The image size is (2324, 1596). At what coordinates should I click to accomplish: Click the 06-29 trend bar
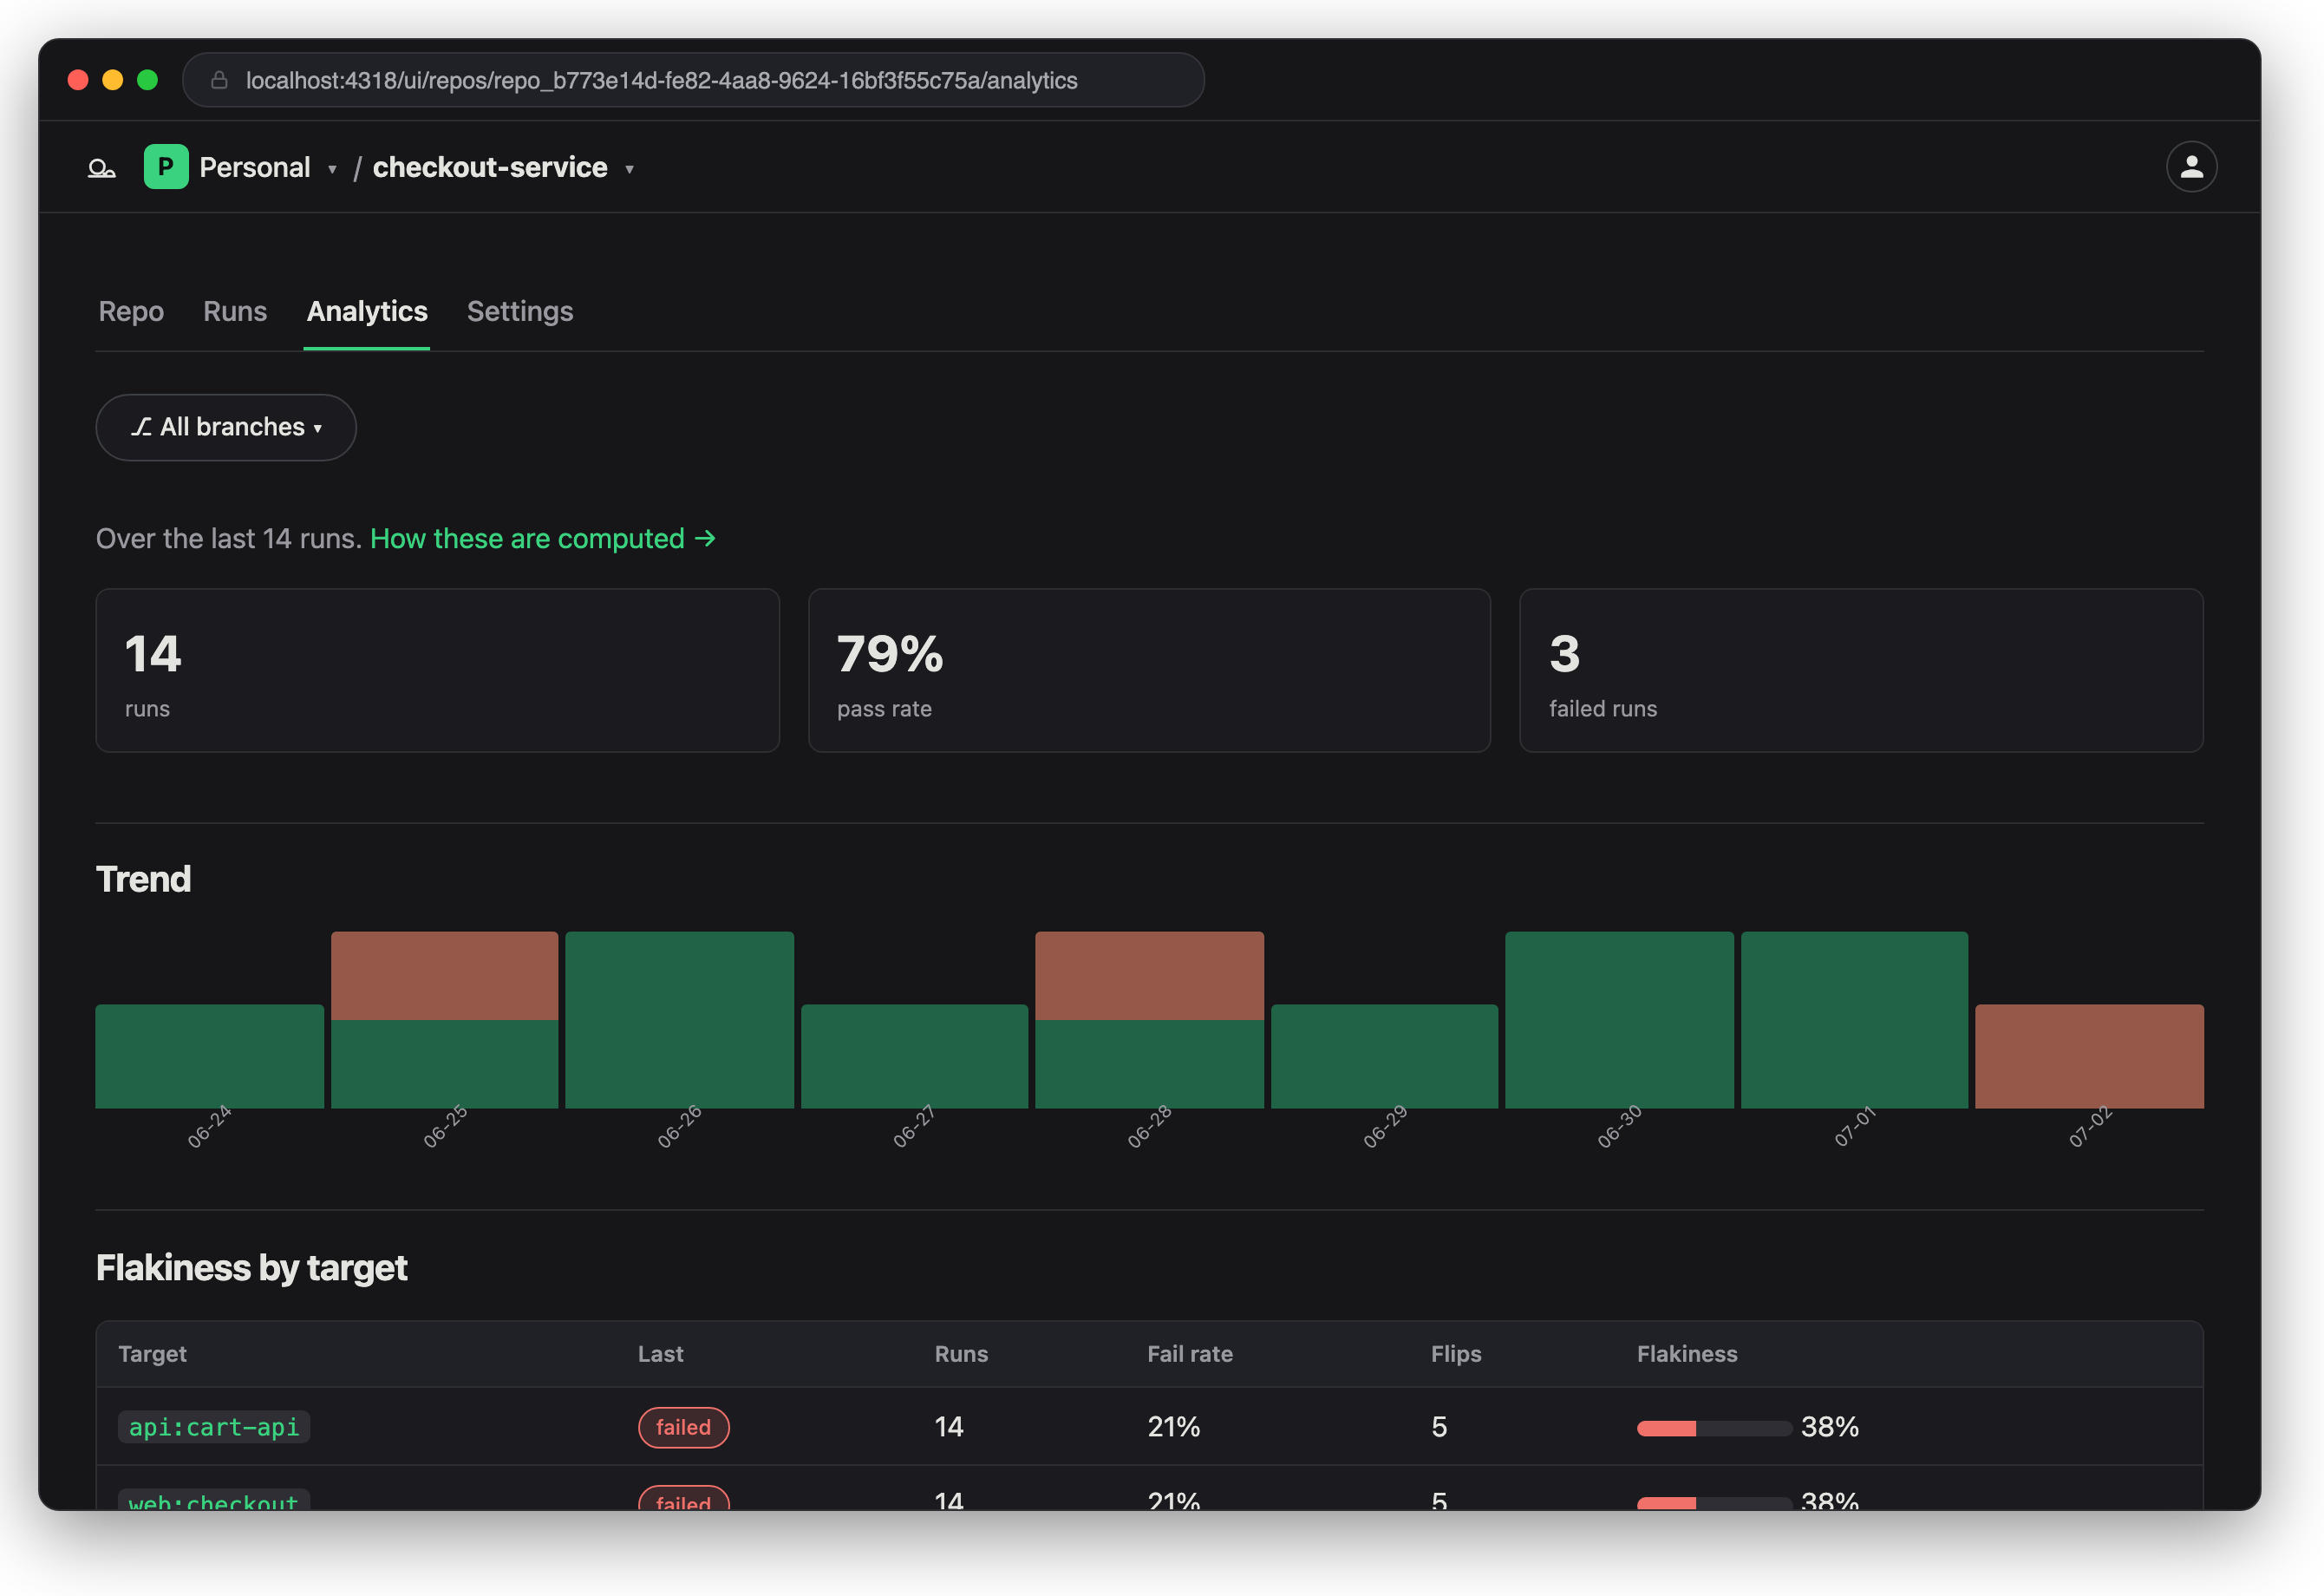(x=1385, y=1056)
